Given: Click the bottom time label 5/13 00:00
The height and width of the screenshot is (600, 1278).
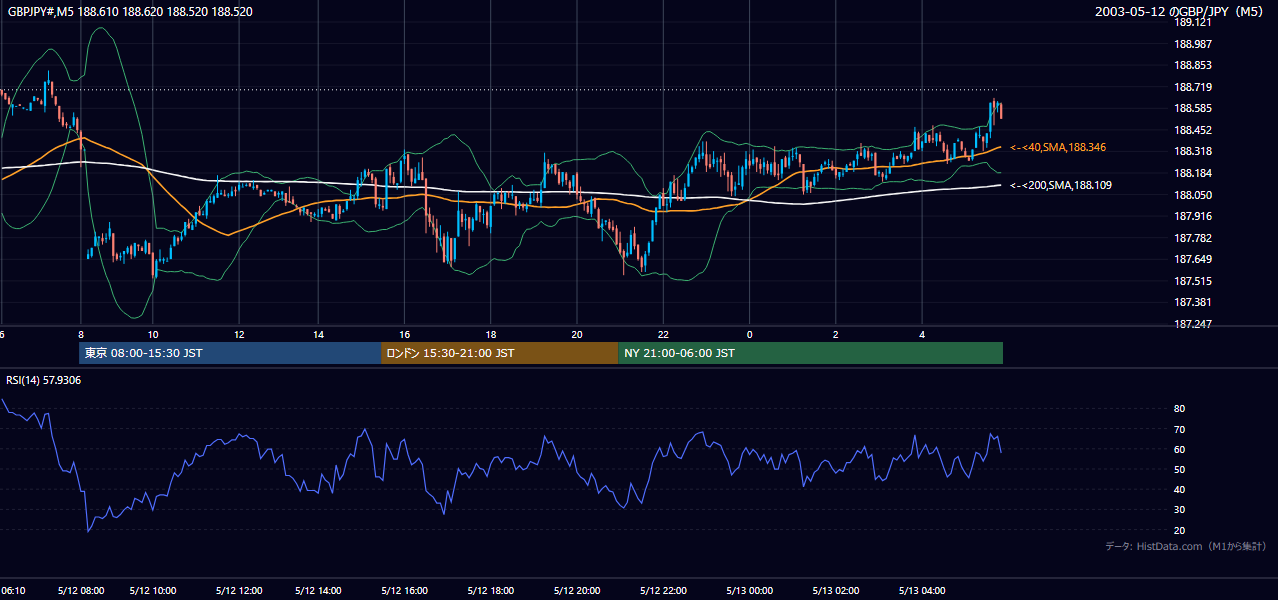Looking at the screenshot, I should tap(749, 591).
